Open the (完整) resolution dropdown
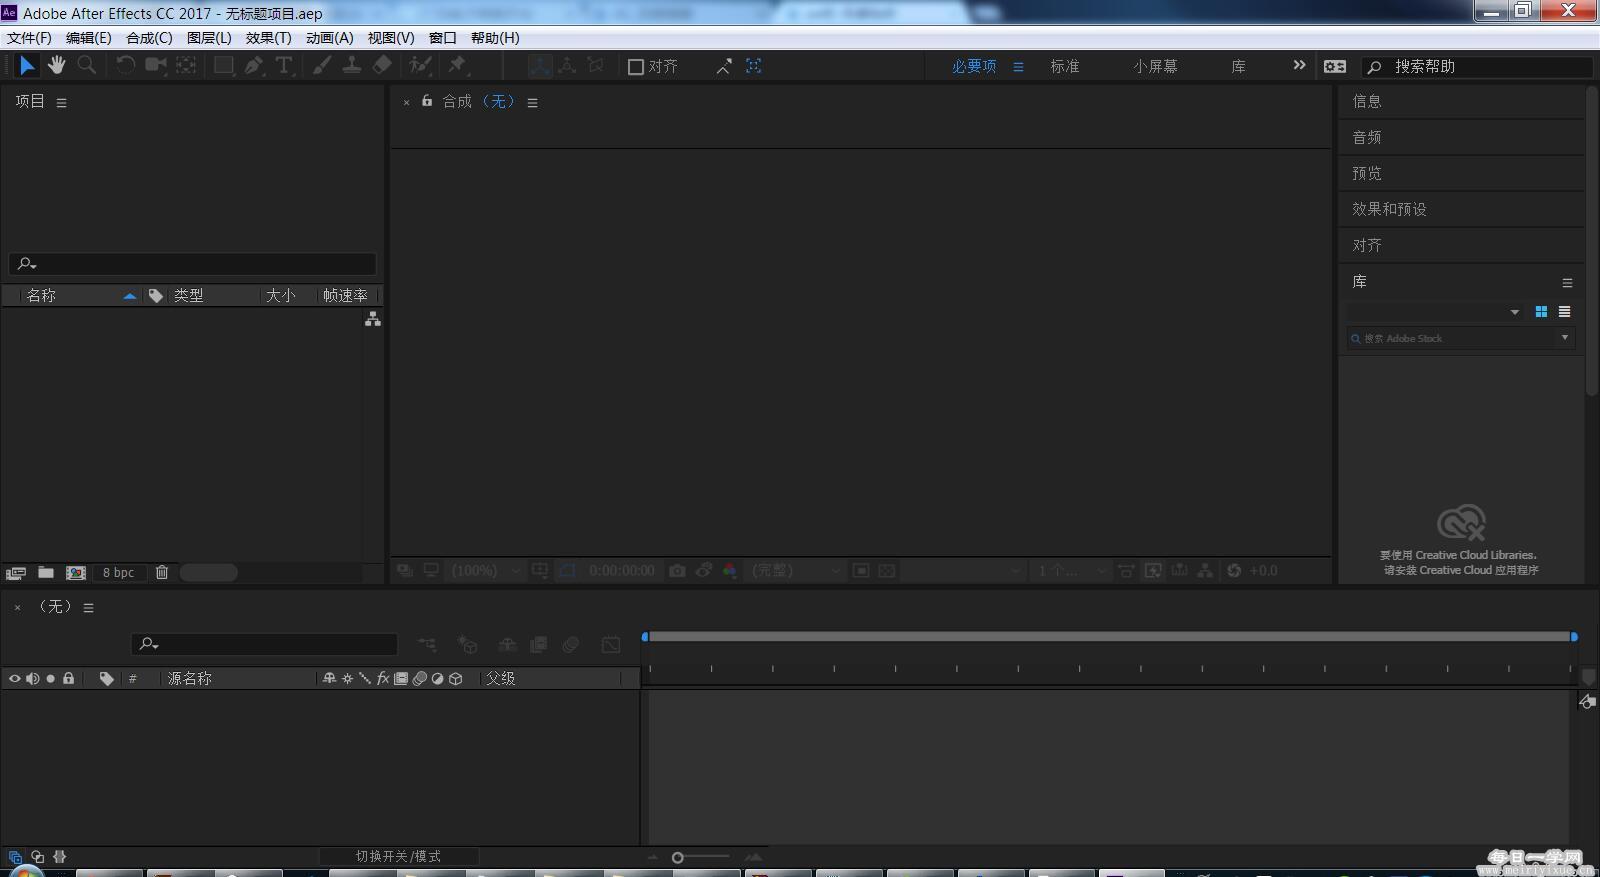Image resolution: width=1600 pixels, height=877 pixels. click(x=797, y=571)
